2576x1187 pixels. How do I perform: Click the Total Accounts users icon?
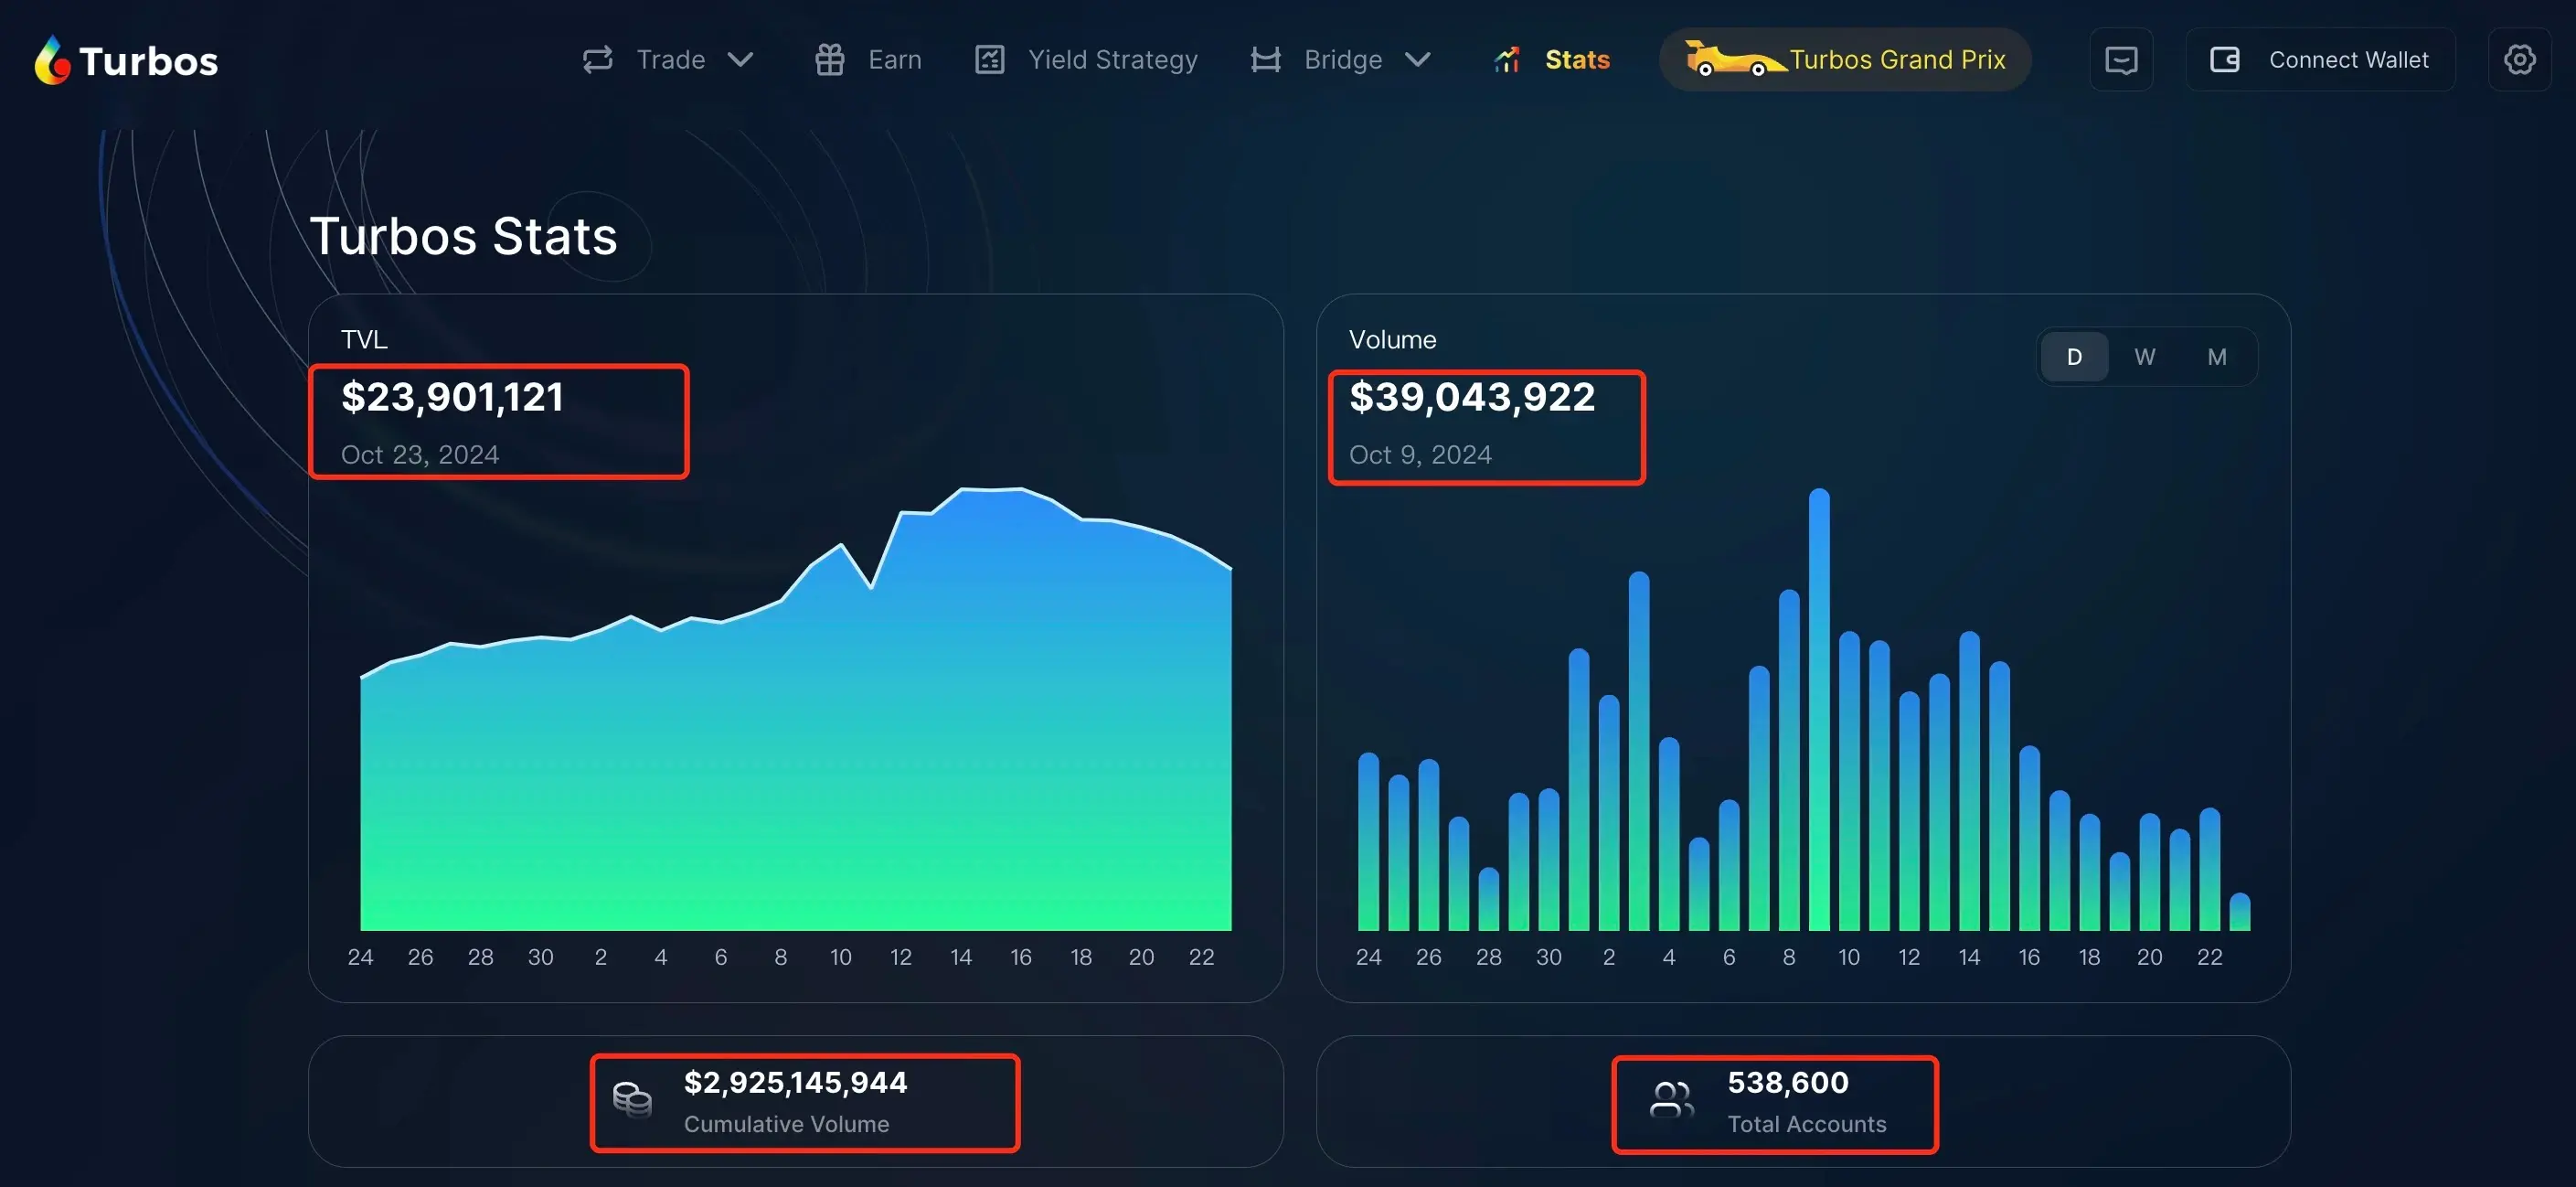click(x=1671, y=1100)
